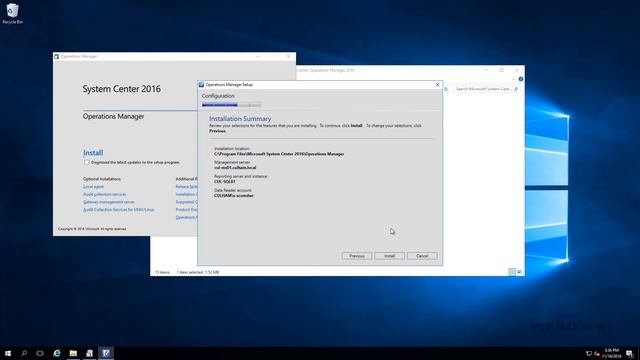Click the volume tray icon

pyautogui.click(x=597, y=353)
